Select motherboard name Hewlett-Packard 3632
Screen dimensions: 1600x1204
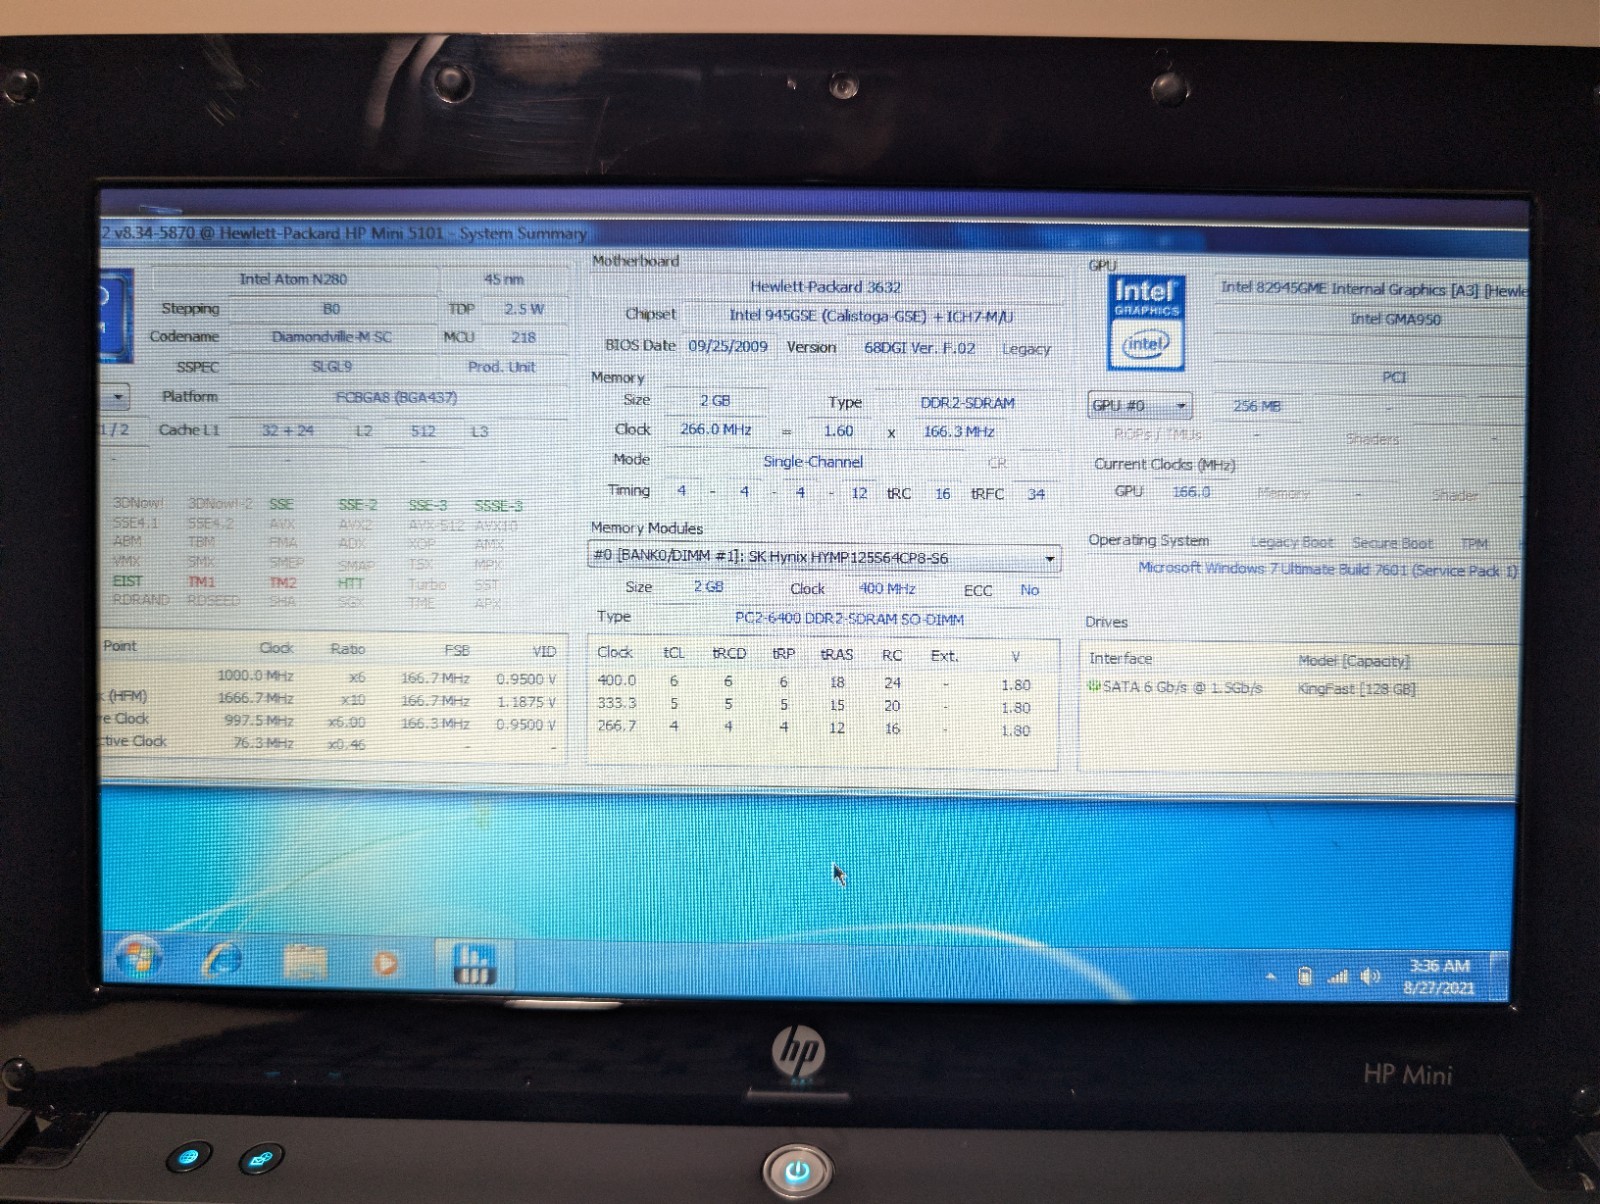coord(826,287)
